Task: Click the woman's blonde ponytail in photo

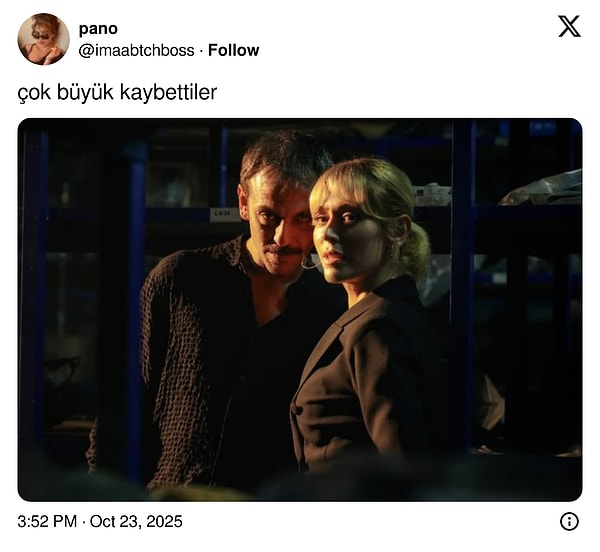Action: 415,249
